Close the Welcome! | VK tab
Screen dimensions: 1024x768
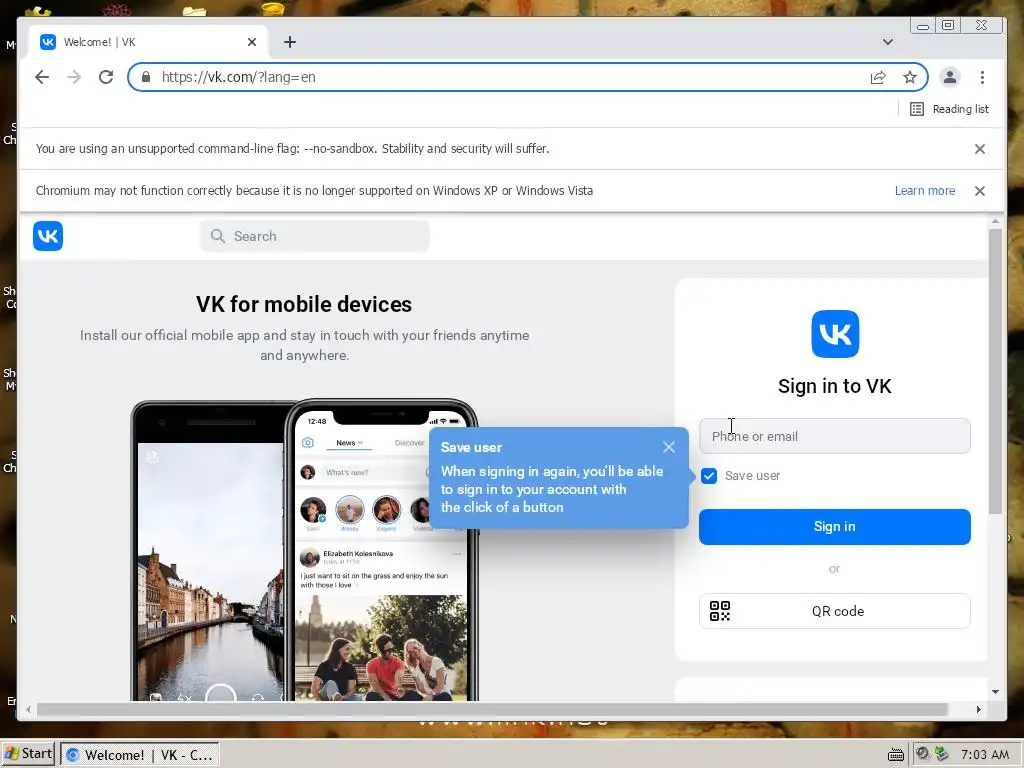(x=252, y=42)
